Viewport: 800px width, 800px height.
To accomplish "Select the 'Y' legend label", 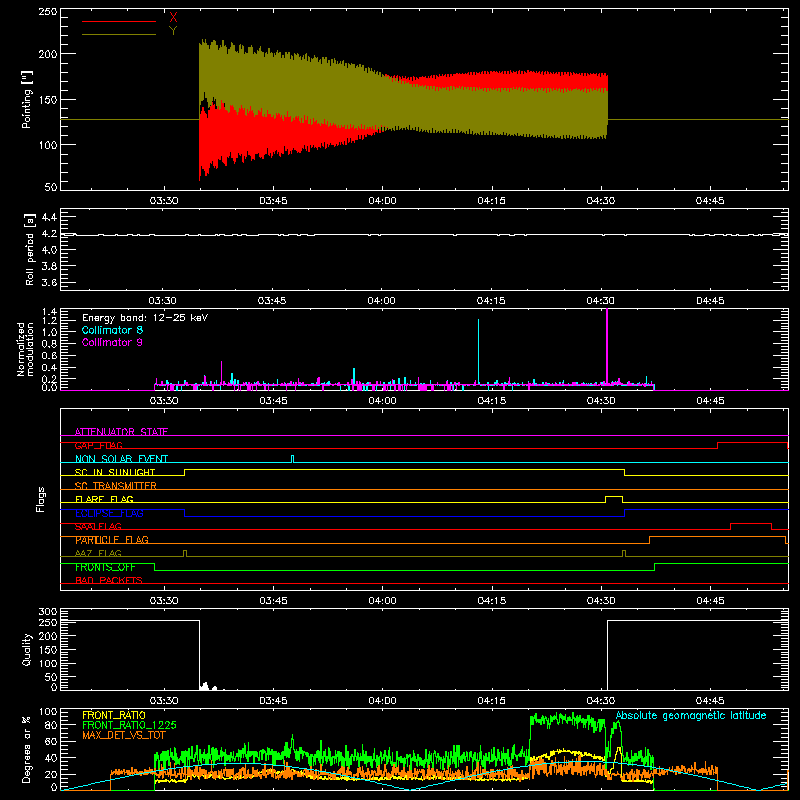I will [x=173, y=31].
